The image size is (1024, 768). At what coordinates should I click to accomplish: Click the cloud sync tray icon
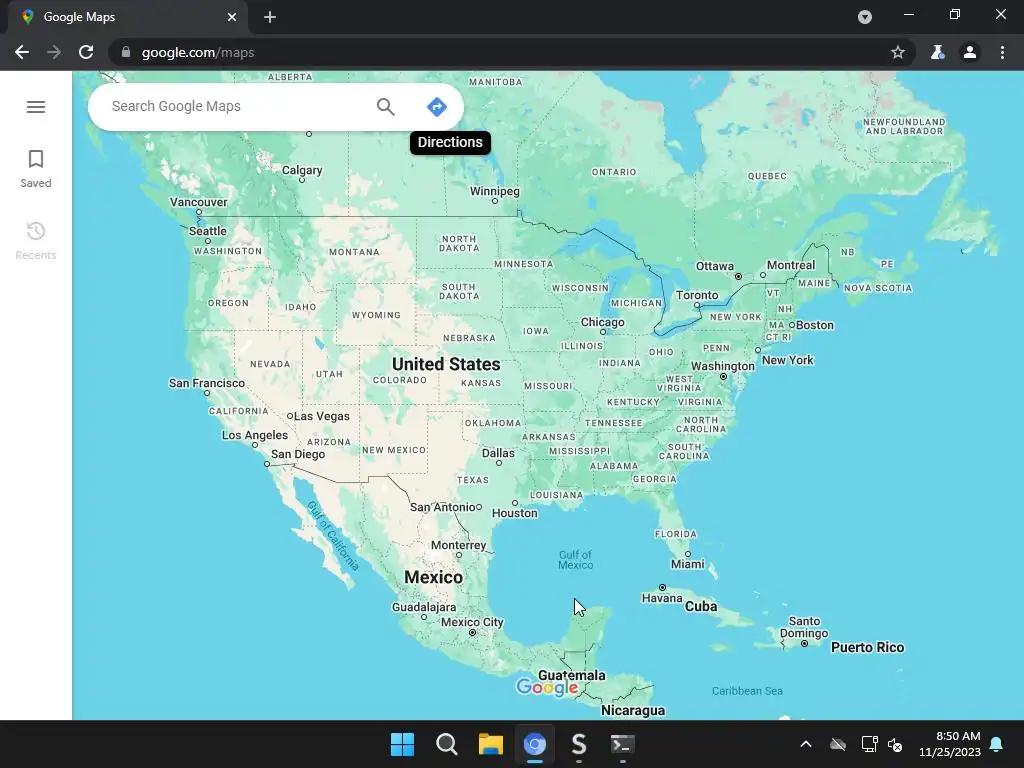tap(838, 744)
